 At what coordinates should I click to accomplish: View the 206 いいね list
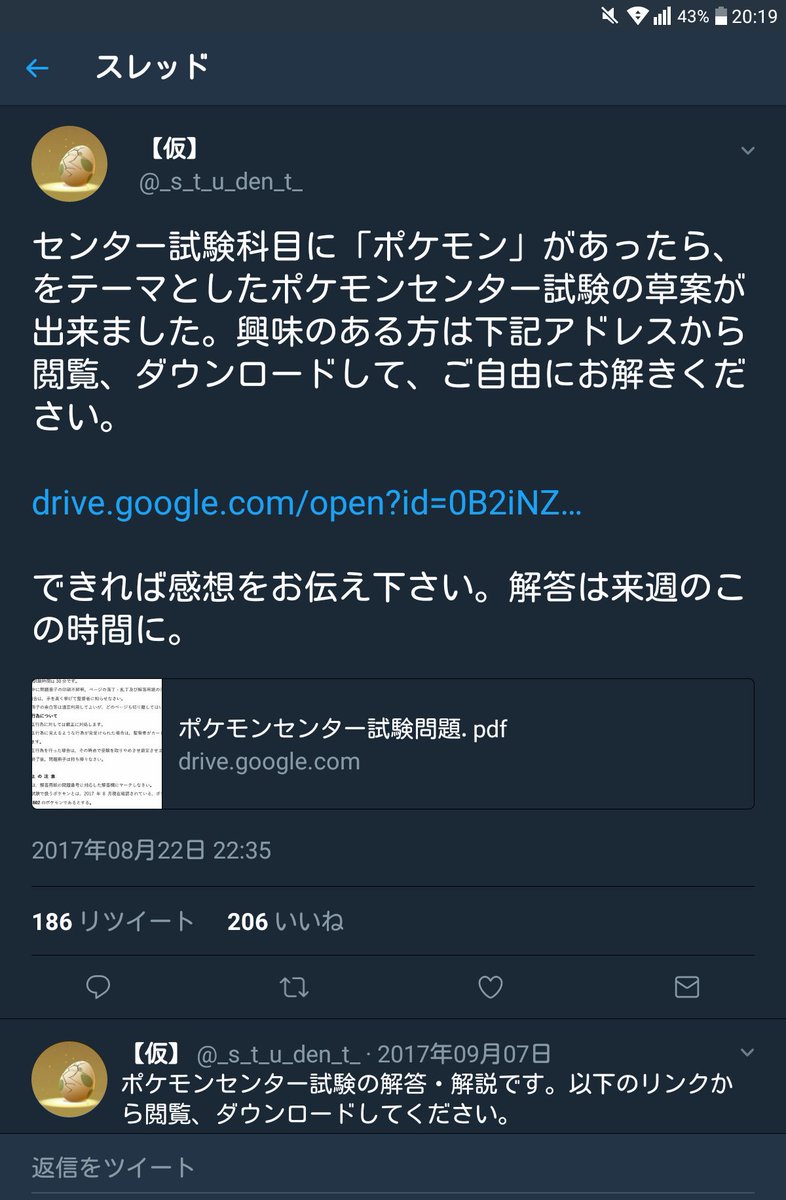[x=285, y=921]
